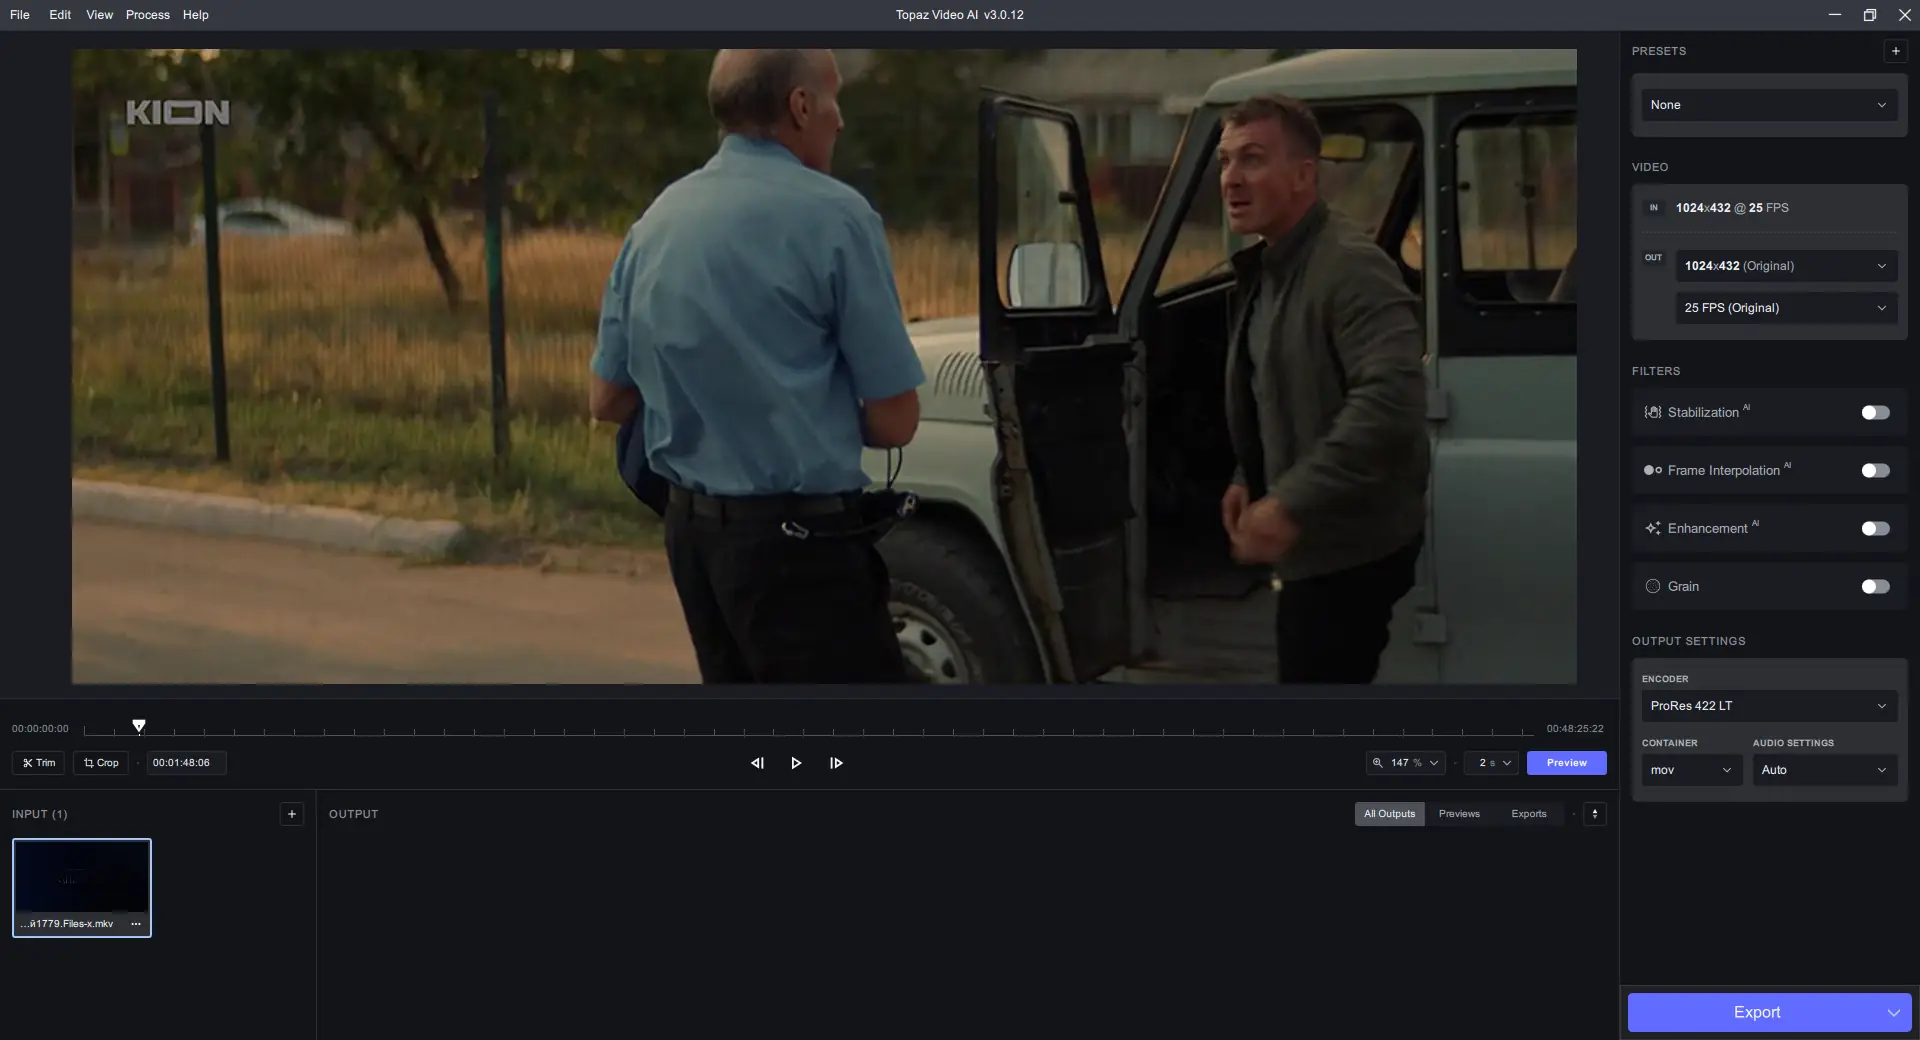
Task: Click the Grain filter circle icon
Action: [x=1653, y=586]
